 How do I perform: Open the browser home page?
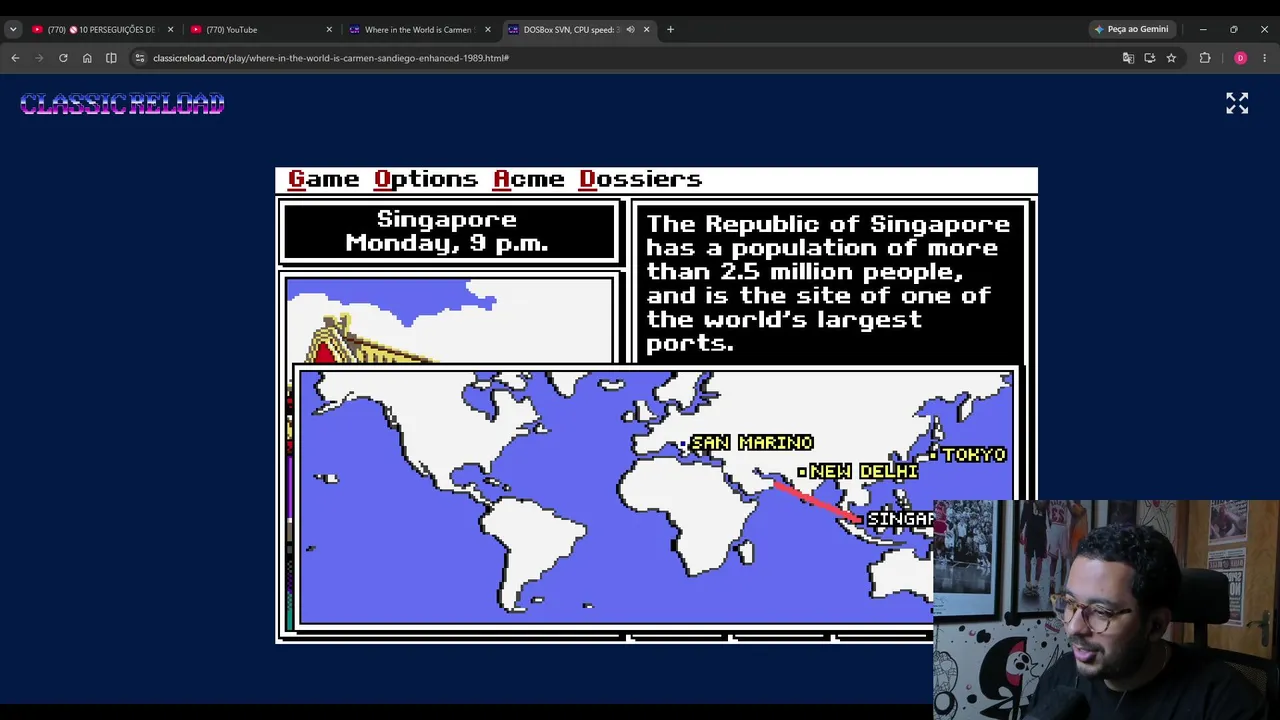pos(87,58)
